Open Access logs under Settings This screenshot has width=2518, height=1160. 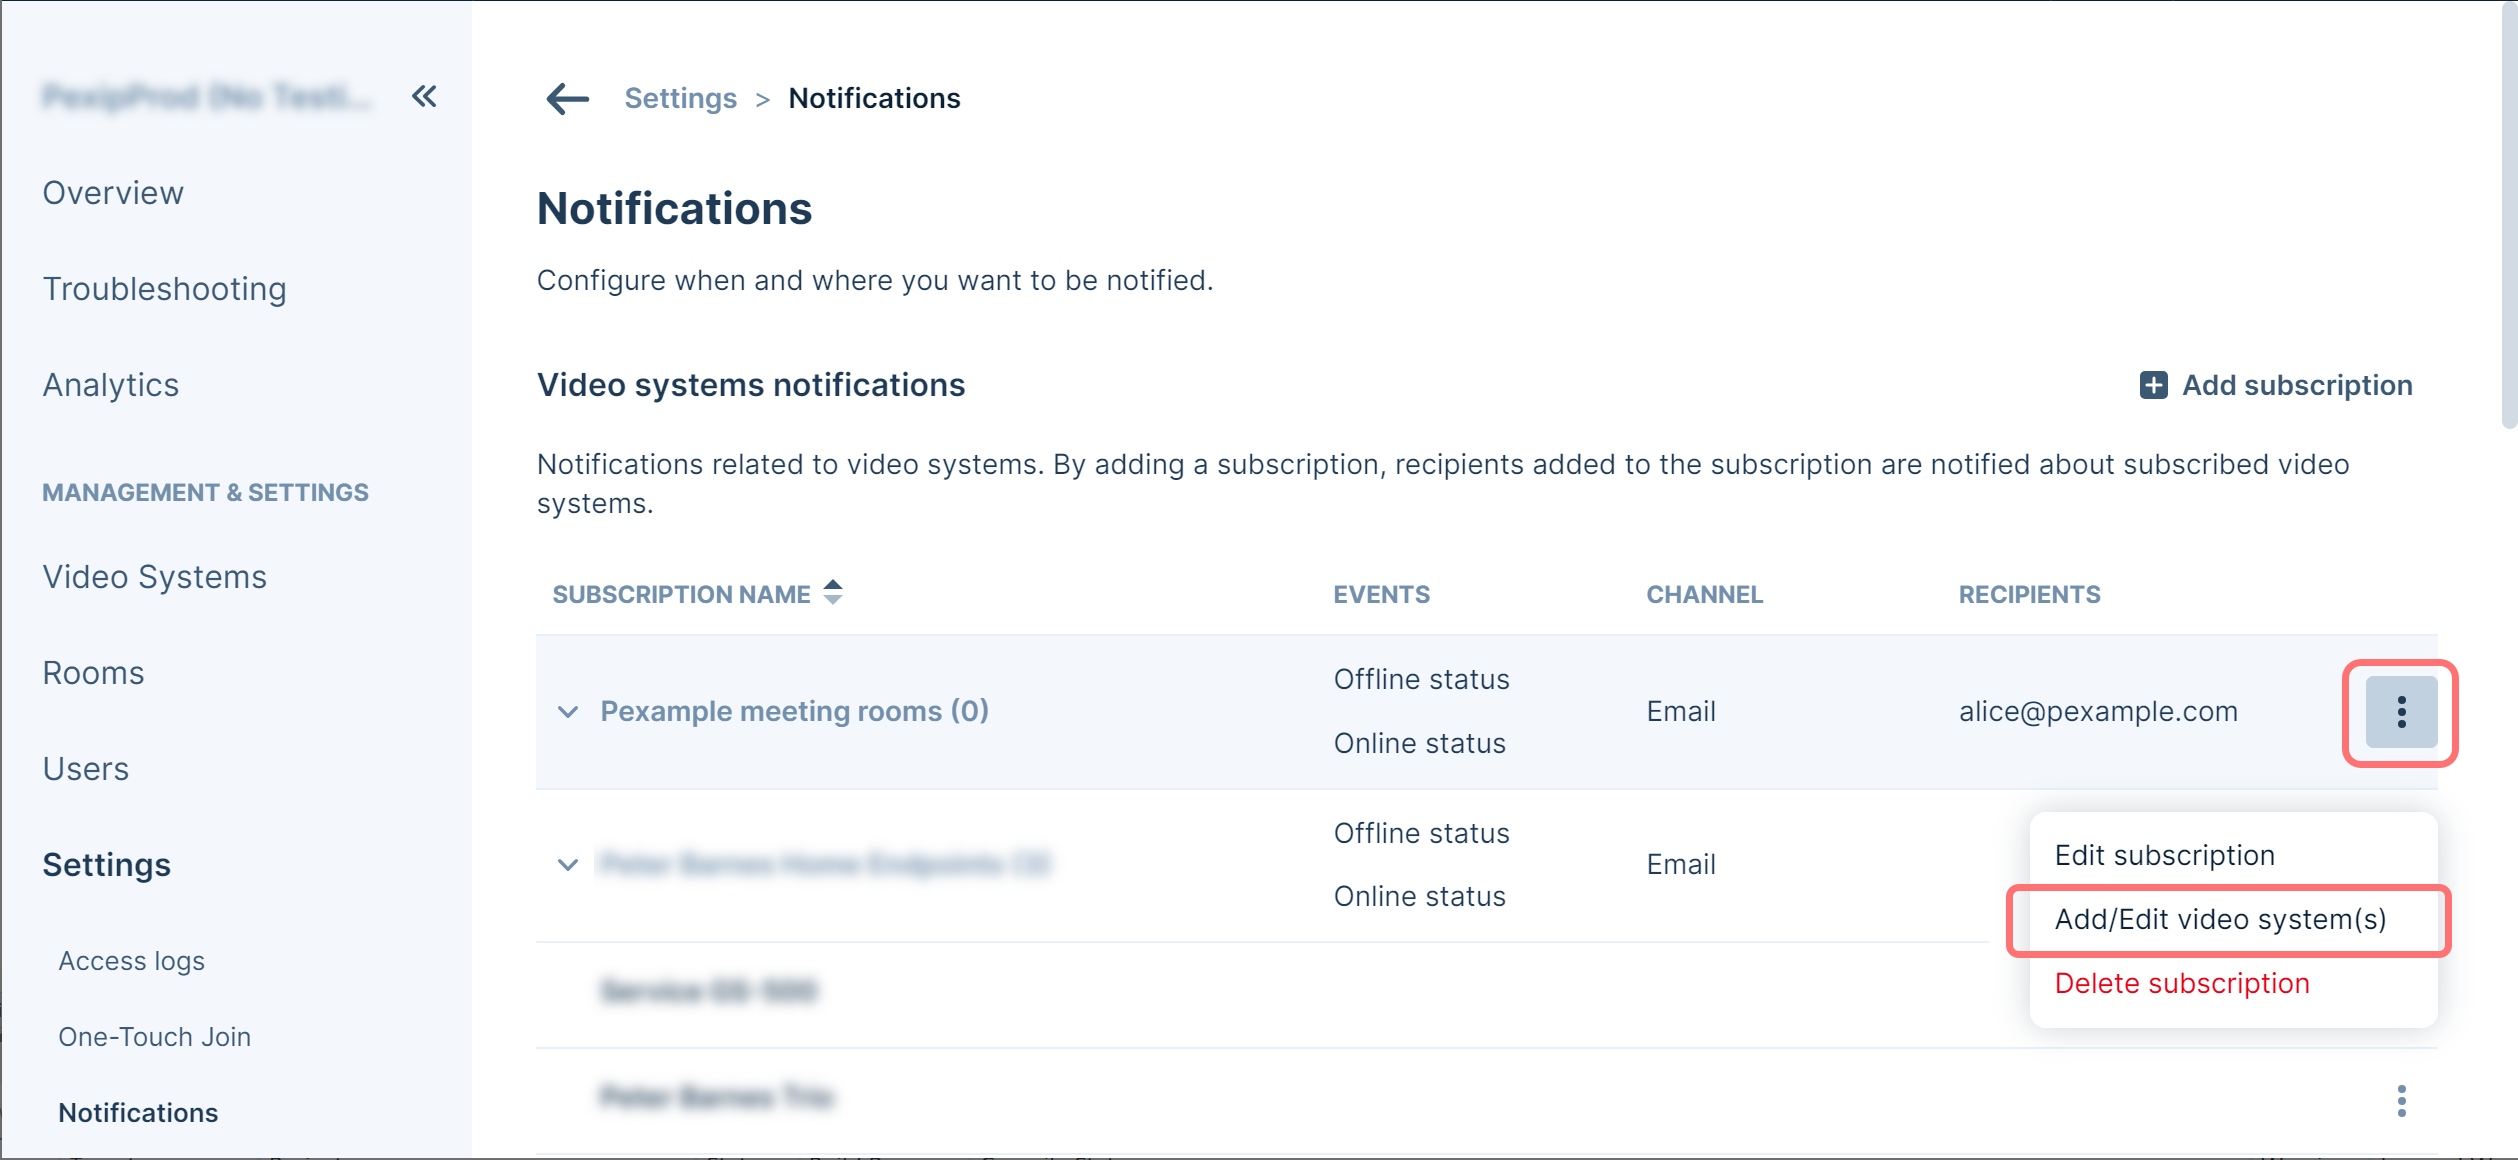131,961
